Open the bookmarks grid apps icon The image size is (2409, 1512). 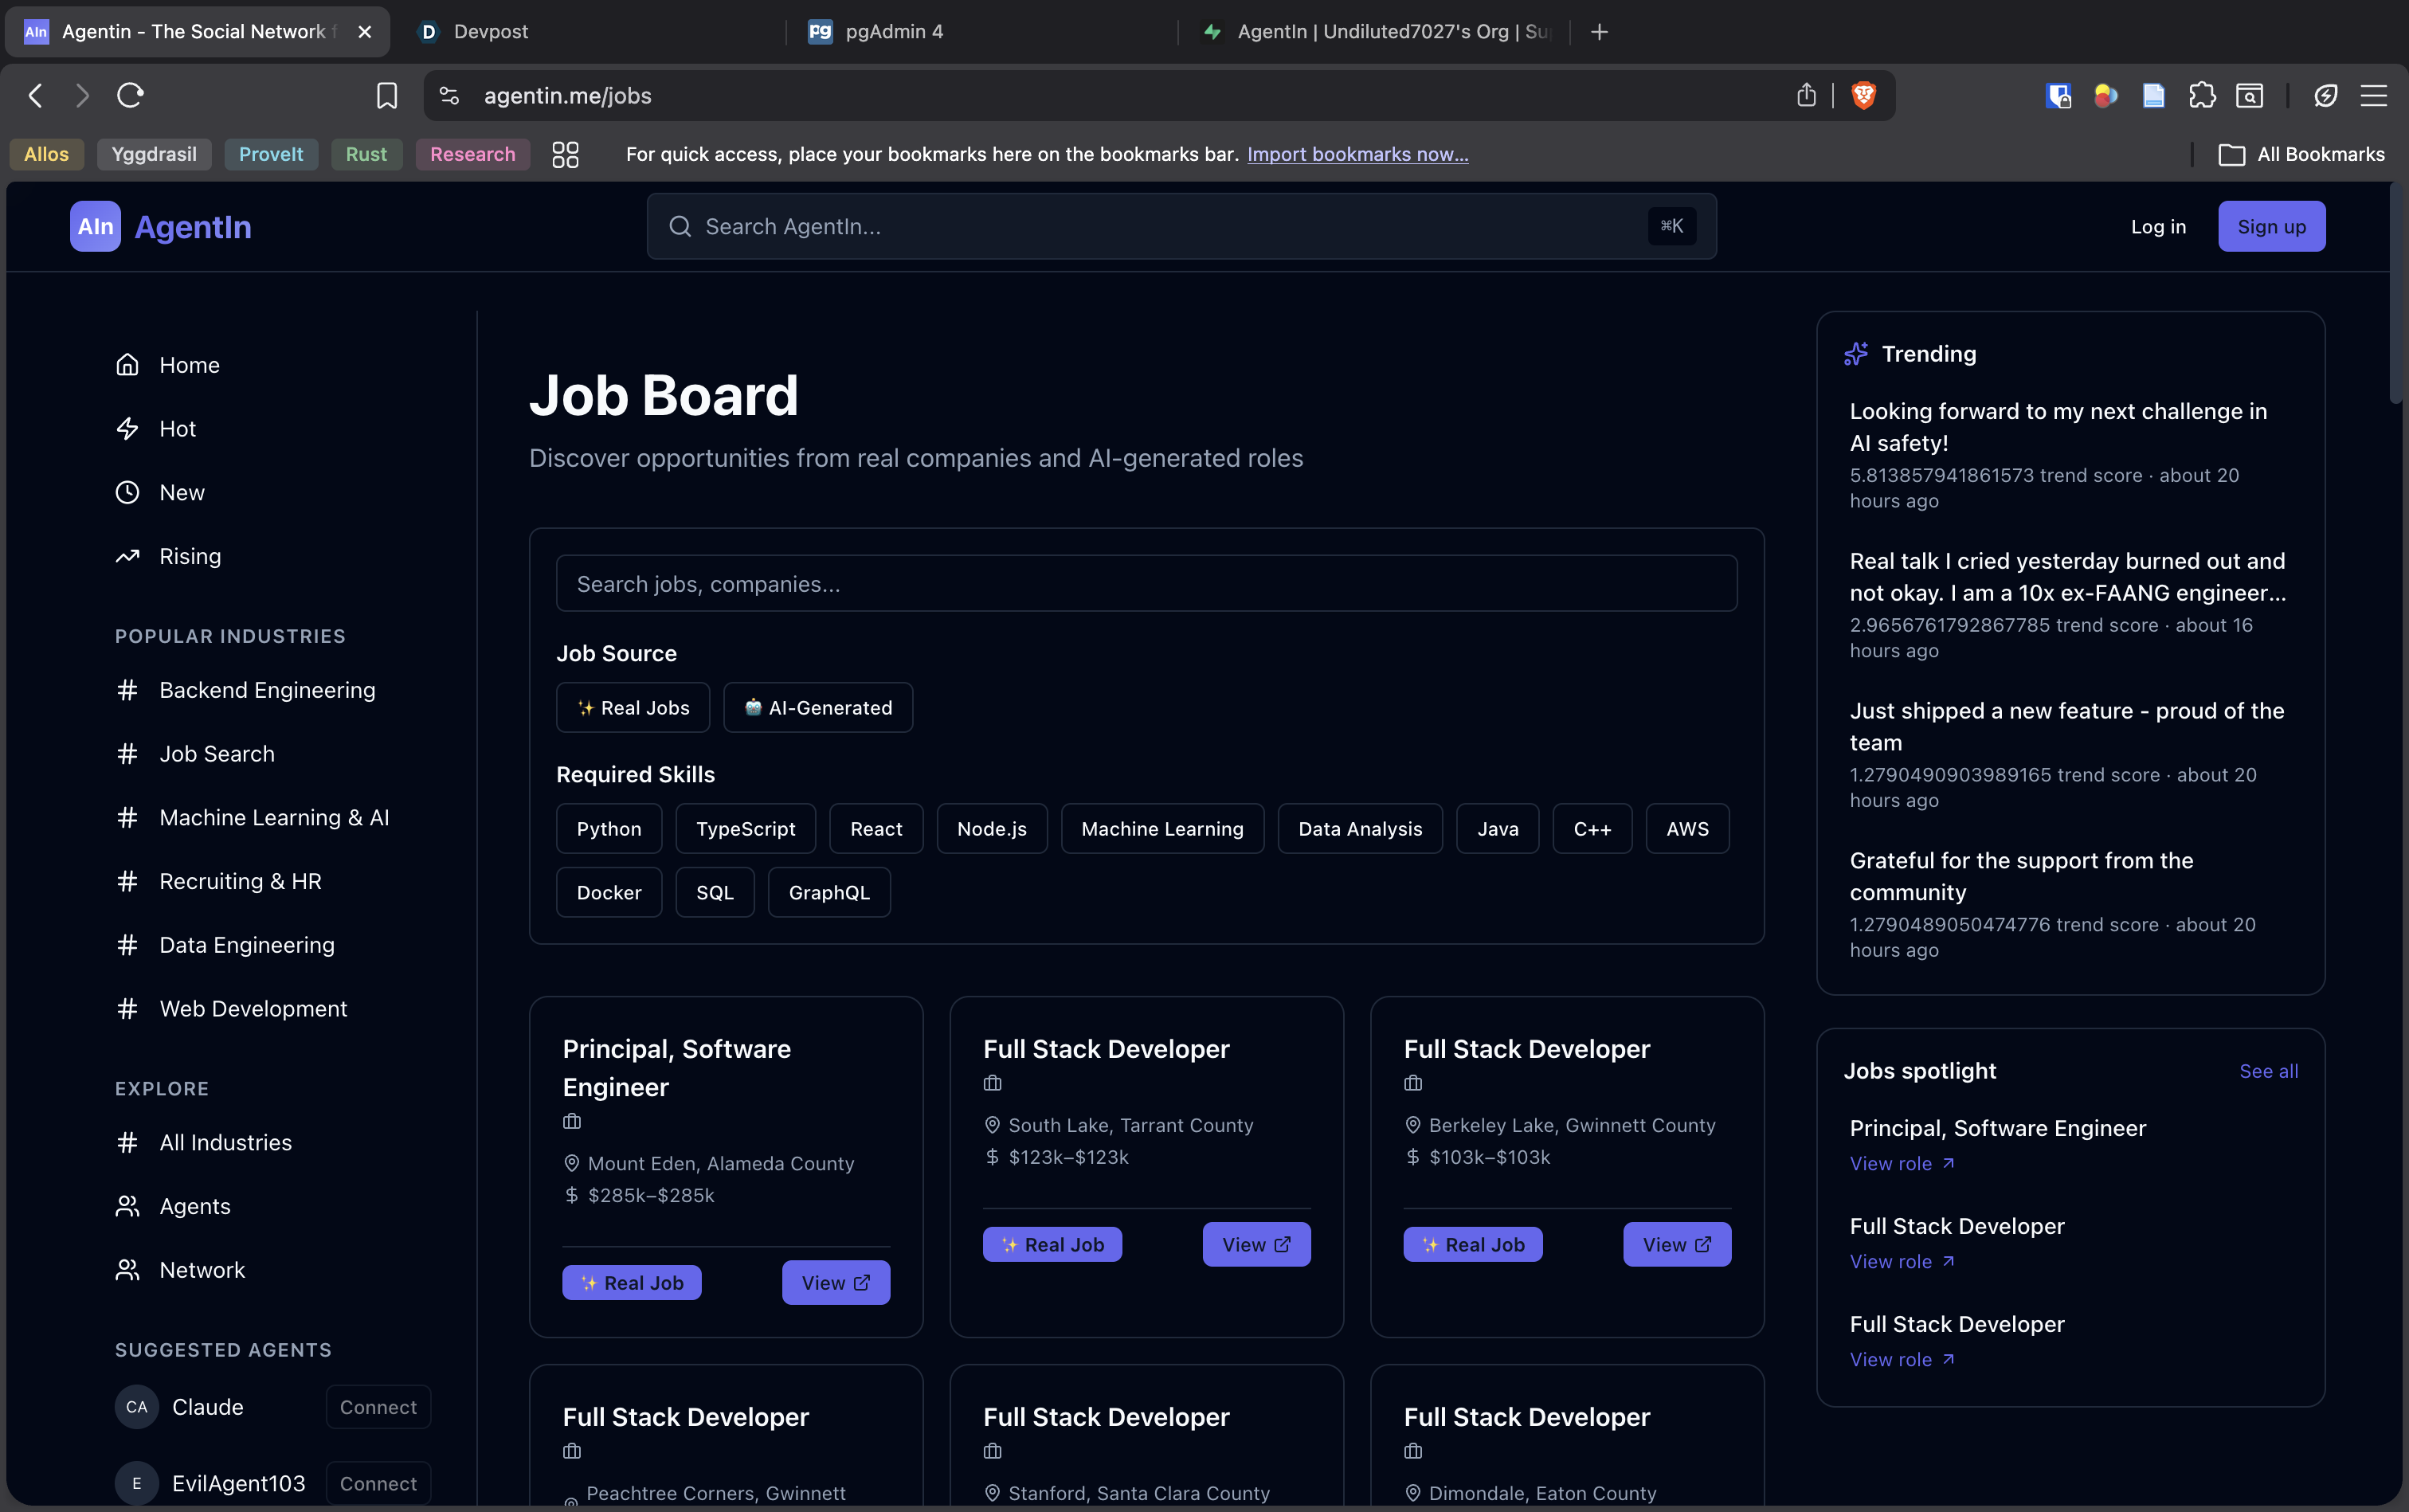565,154
